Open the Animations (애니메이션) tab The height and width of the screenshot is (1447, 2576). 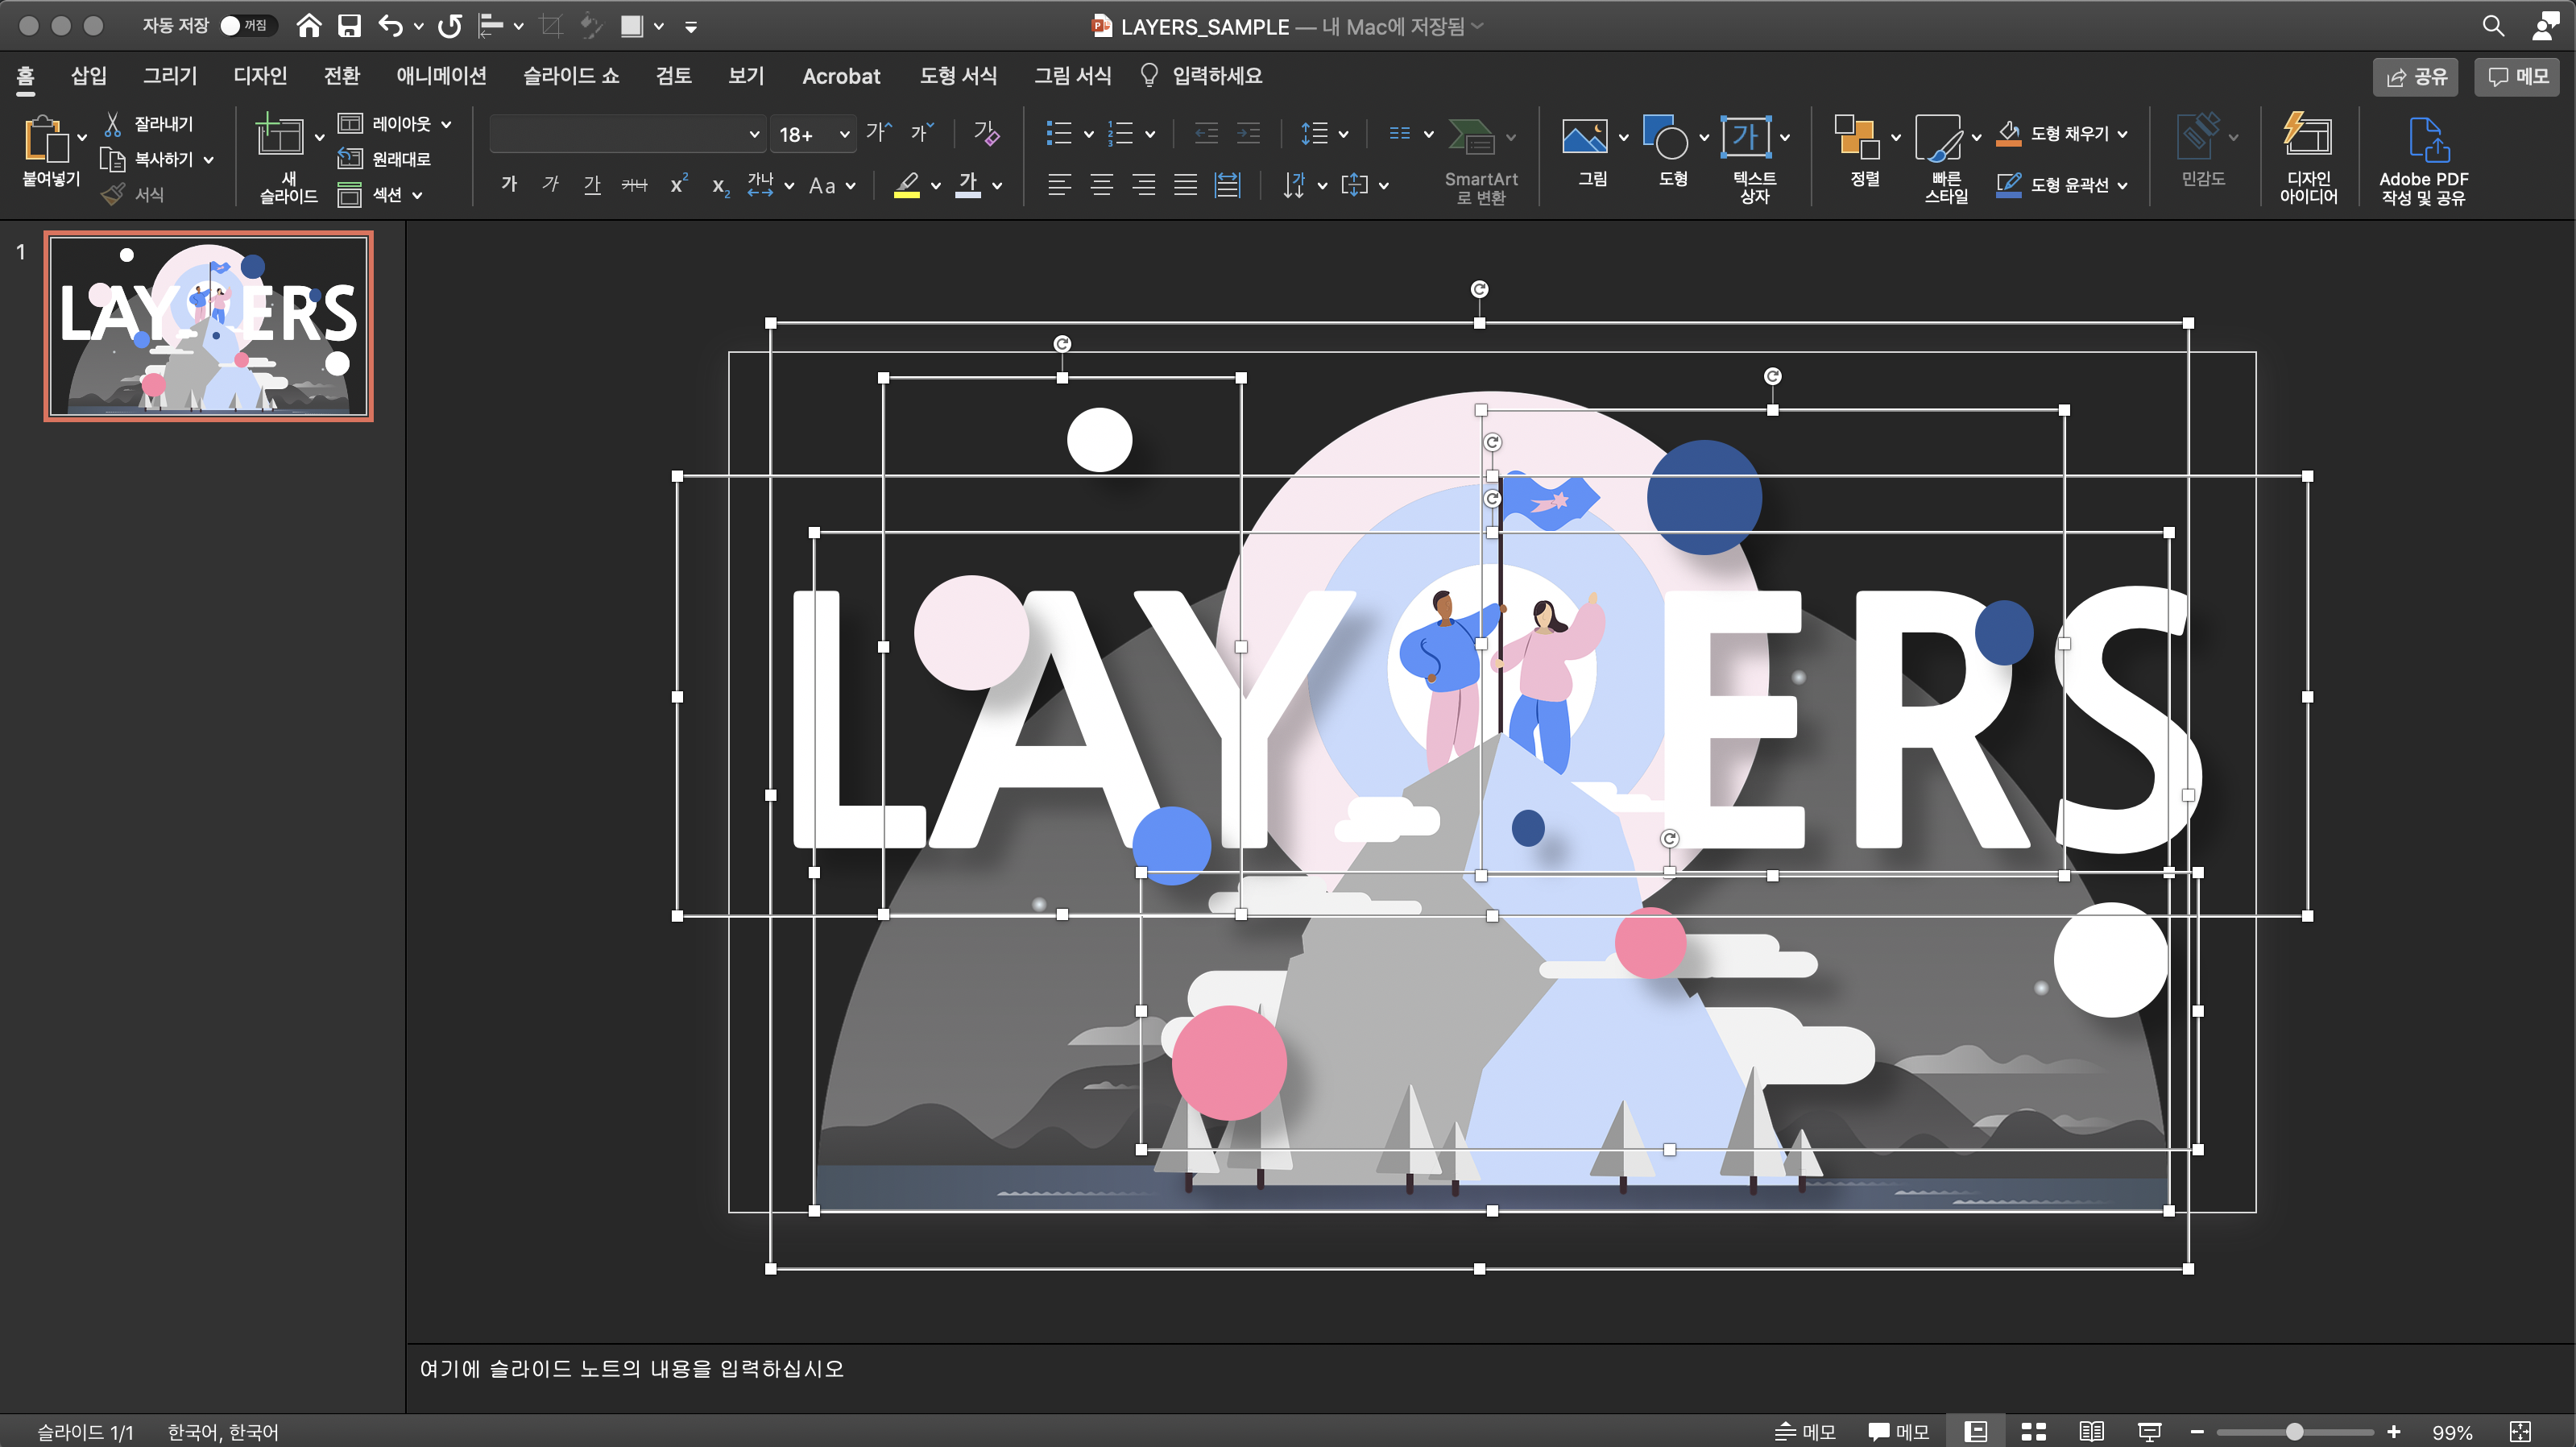click(441, 76)
